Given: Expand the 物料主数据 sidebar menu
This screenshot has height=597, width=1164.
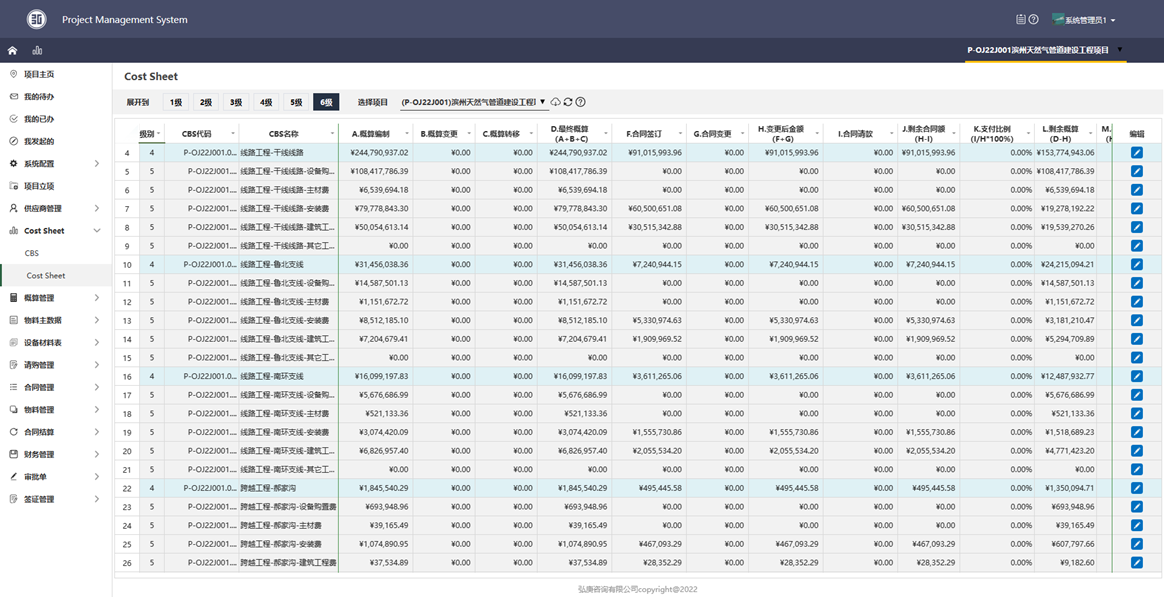Looking at the screenshot, I should [56, 320].
